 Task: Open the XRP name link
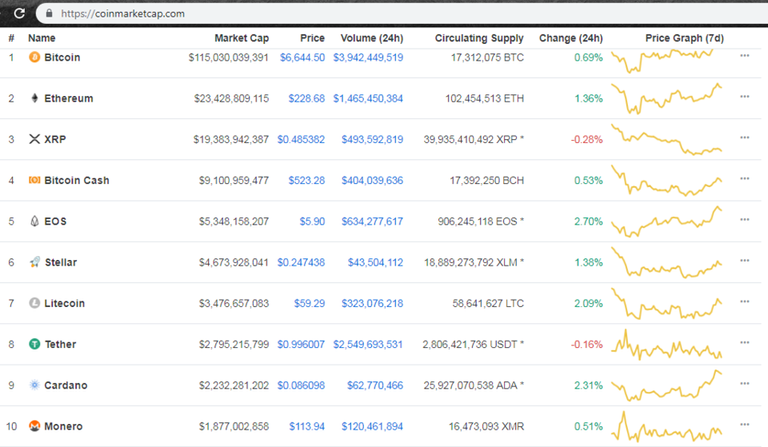click(55, 139)
